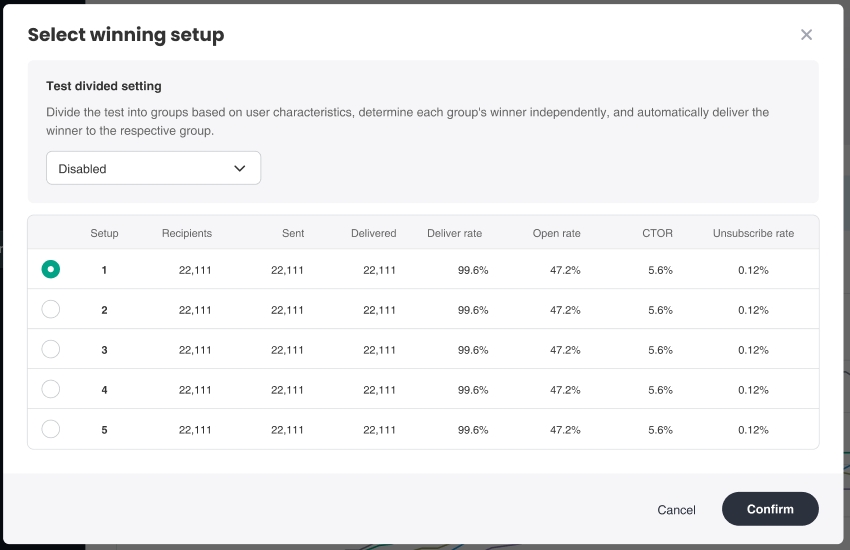Click the dropdown chevron arrow beside Disabled
Image resolution: width=850 pixels, height=550 pixels.
(x=240, y=168)
